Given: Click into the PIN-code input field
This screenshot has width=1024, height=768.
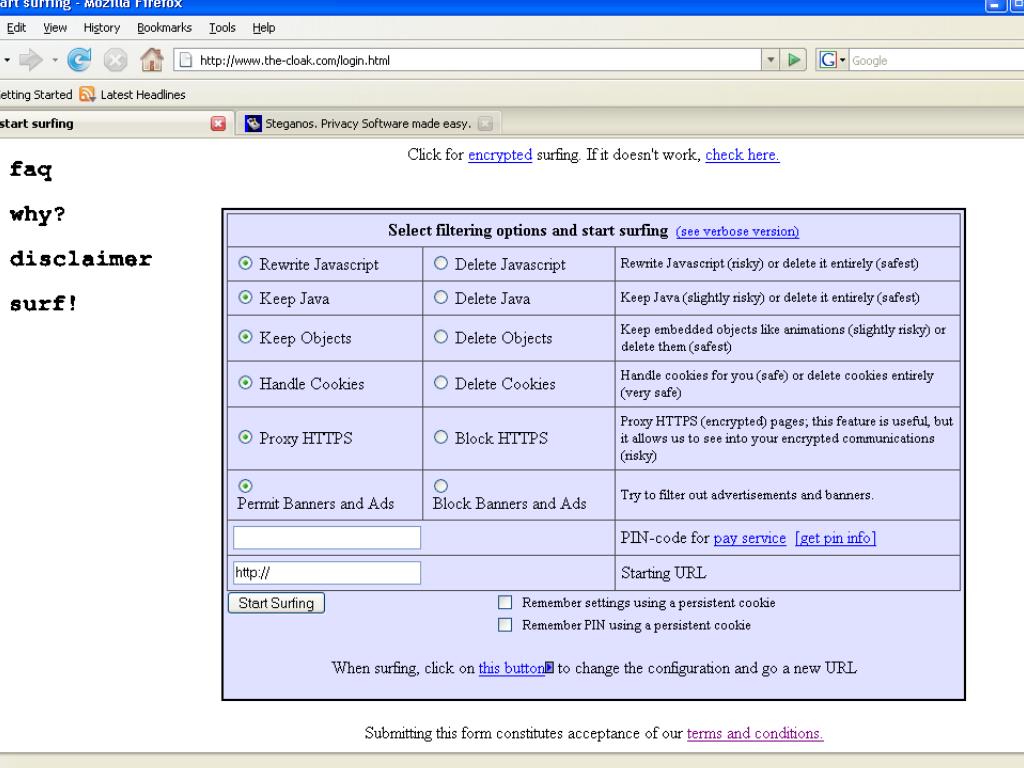Looking at the screenshot, I should 327,537.
